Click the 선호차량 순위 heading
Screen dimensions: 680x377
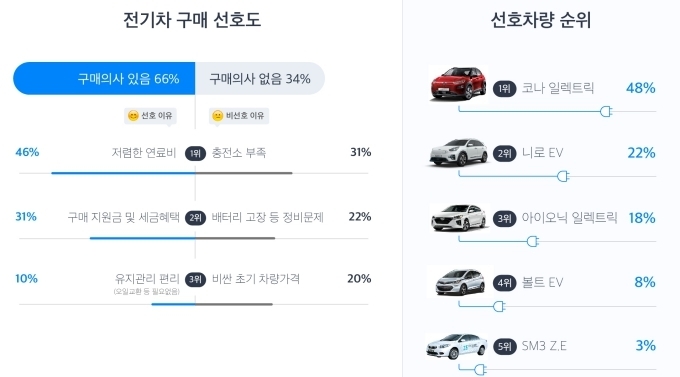540,20
